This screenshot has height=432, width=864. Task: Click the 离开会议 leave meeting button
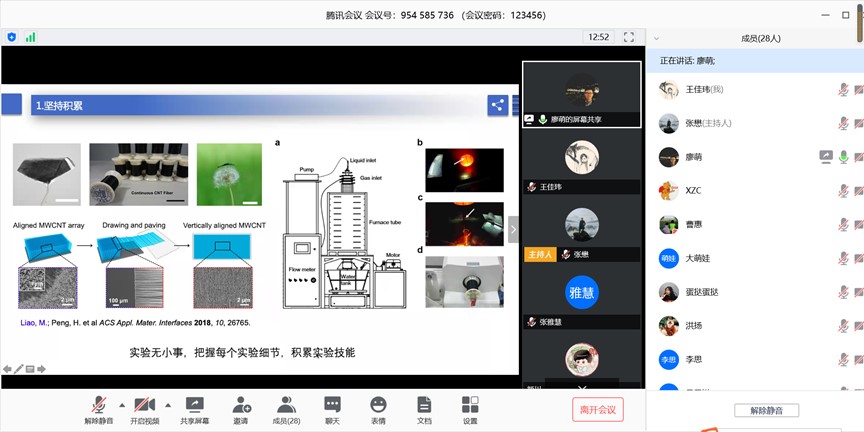tap(598, 409)
